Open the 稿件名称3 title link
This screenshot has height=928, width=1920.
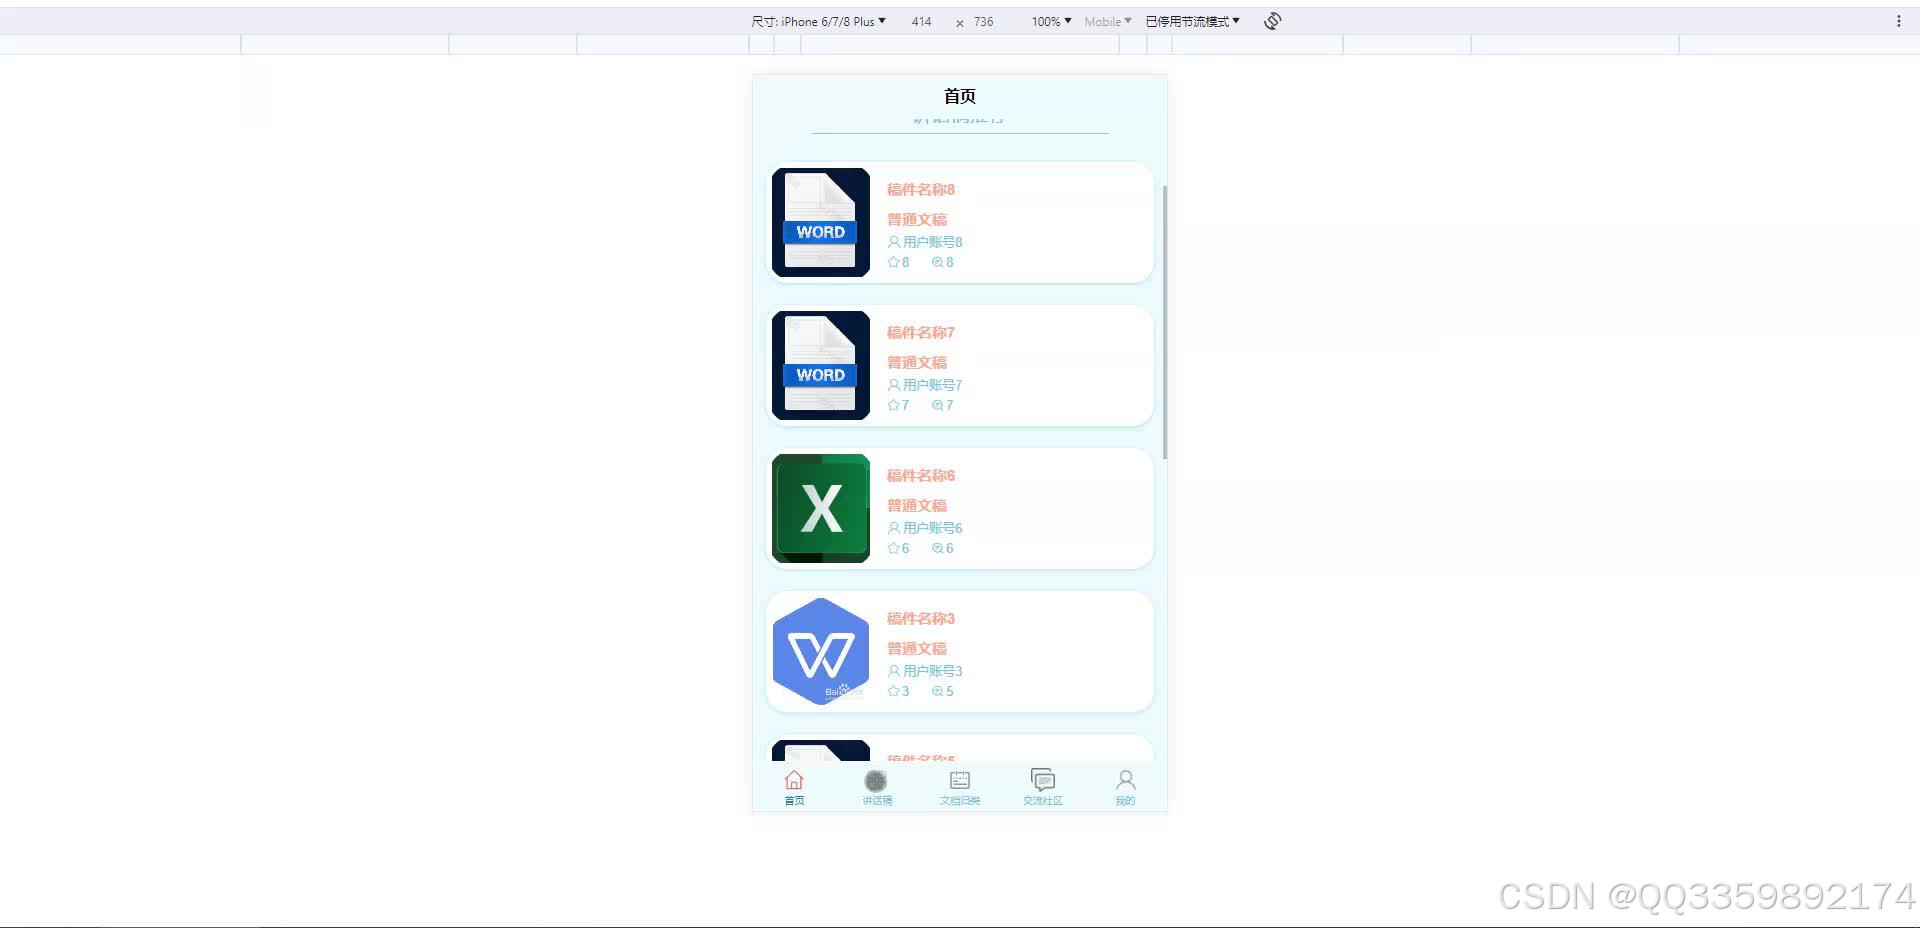click(x=921, y=619)
